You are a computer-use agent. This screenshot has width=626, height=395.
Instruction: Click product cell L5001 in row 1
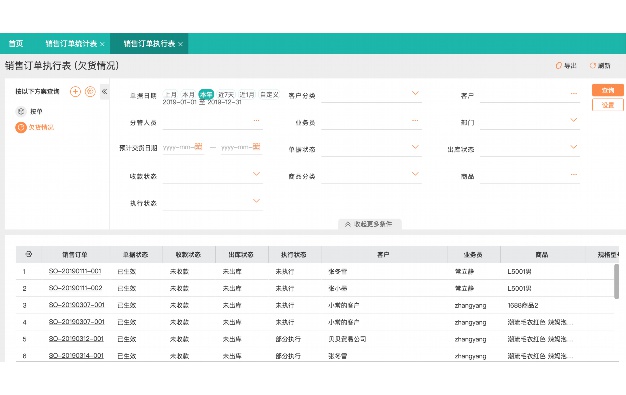coord(519,272)
